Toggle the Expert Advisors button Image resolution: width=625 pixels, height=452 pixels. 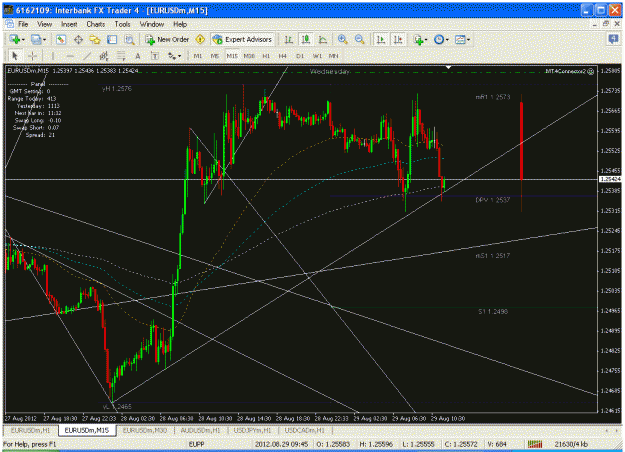(242, 39)
